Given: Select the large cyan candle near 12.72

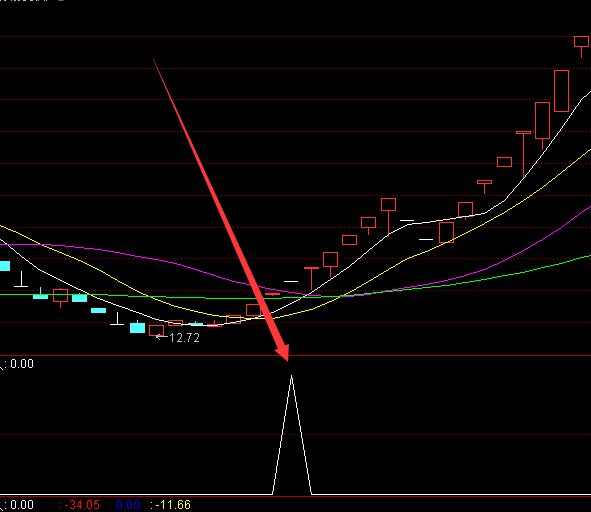Looking at the screenshot, I should pyautogui.click(x=137, y=327).
